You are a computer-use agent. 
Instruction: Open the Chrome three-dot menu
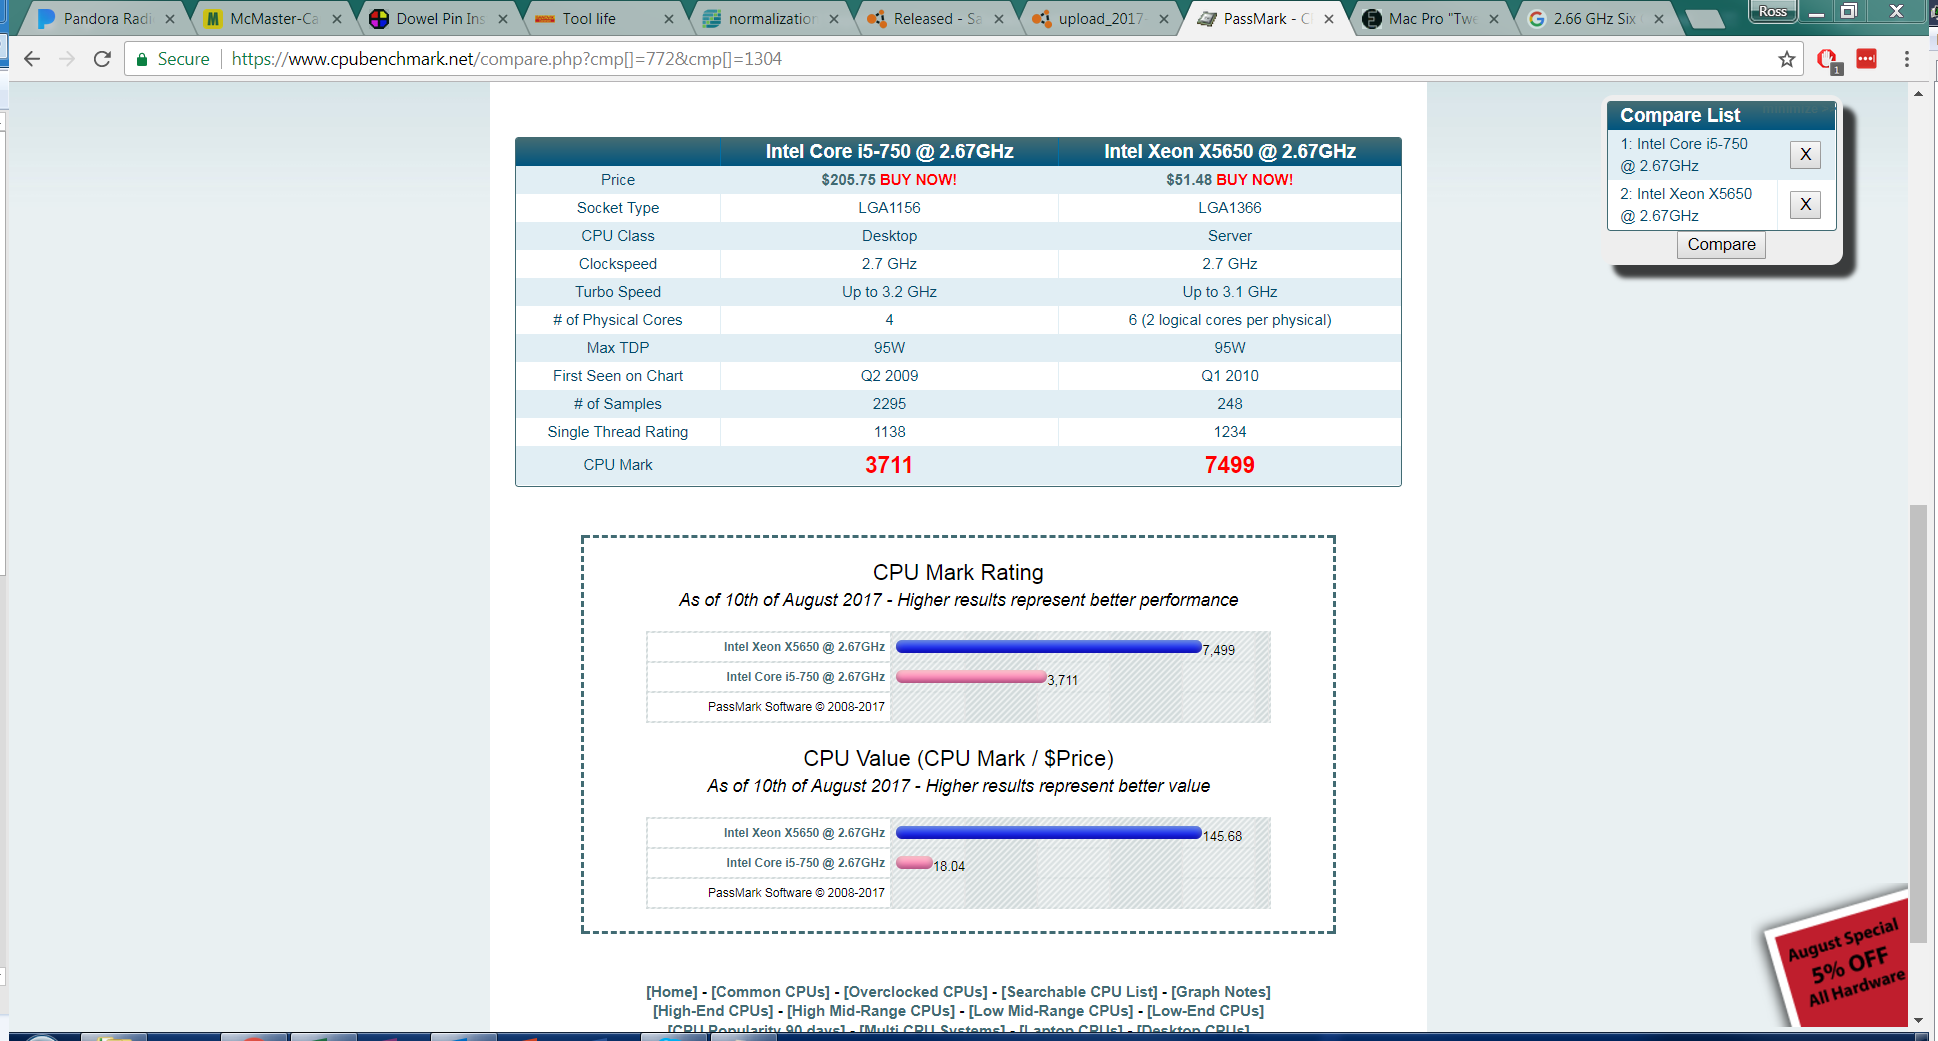point(1906,59)
